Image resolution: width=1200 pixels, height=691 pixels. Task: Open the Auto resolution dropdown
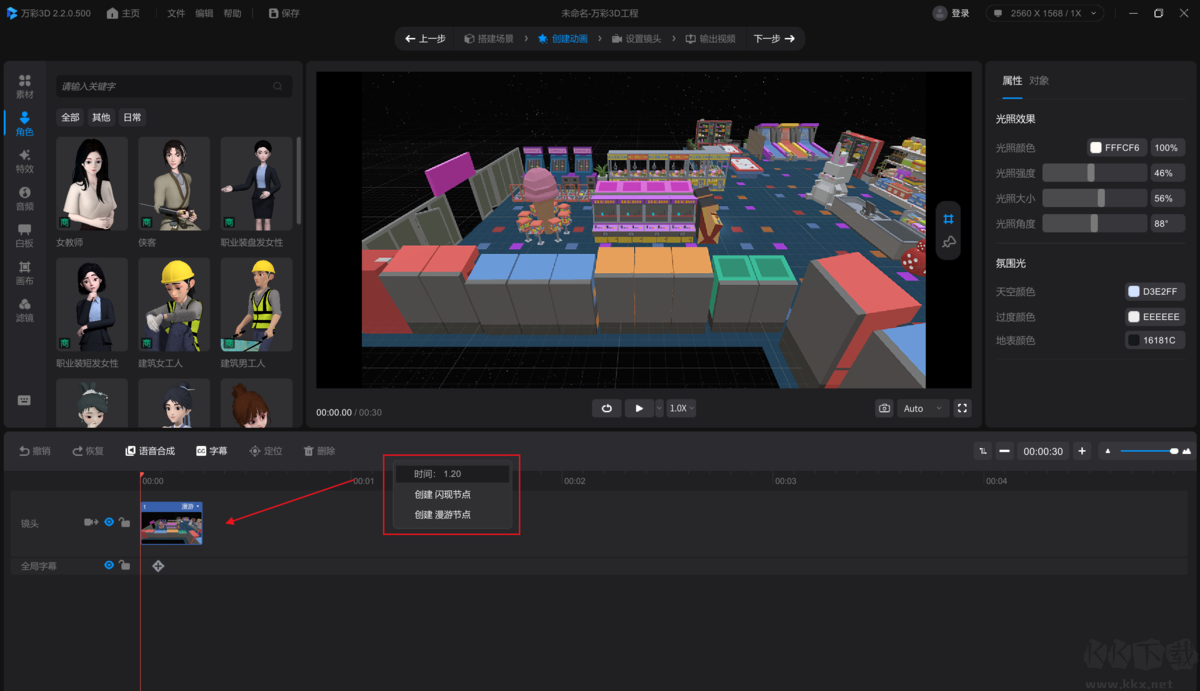923,408
